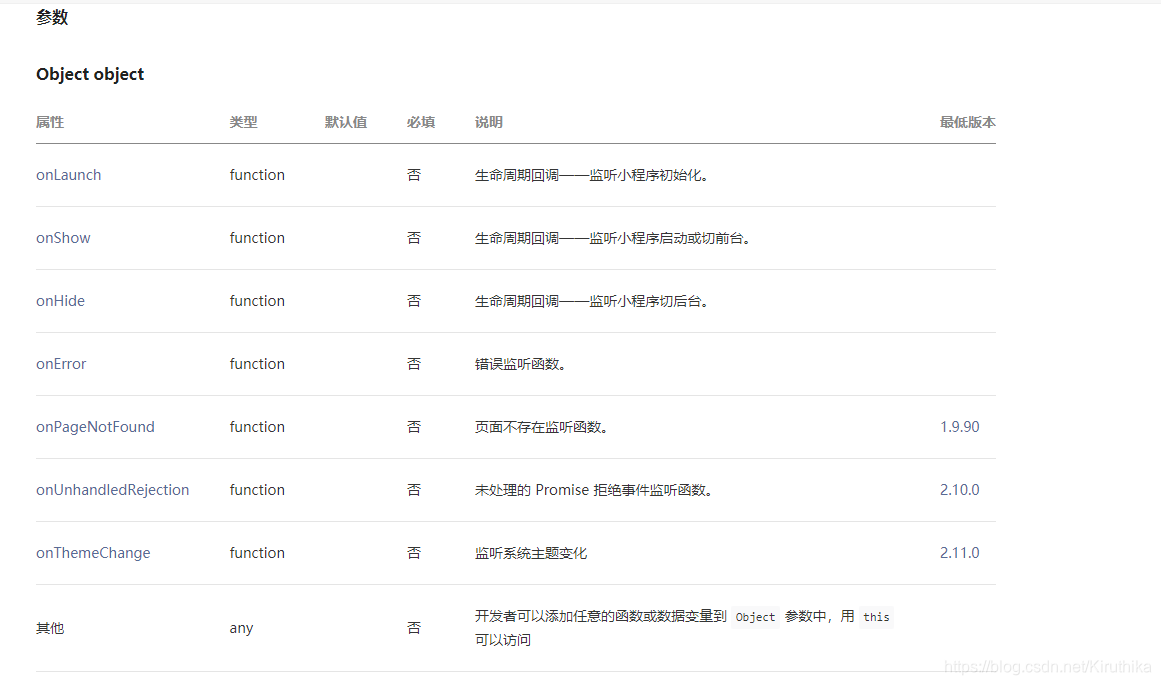Select the 'Object object' heading
Screen dimensions: 1161x685
click(90, 74)
